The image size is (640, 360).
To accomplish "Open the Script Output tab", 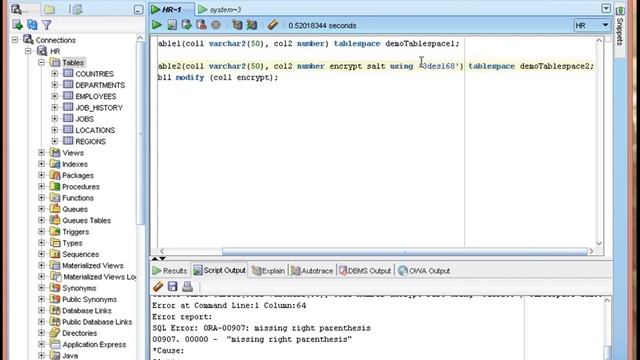I will 220,270.
